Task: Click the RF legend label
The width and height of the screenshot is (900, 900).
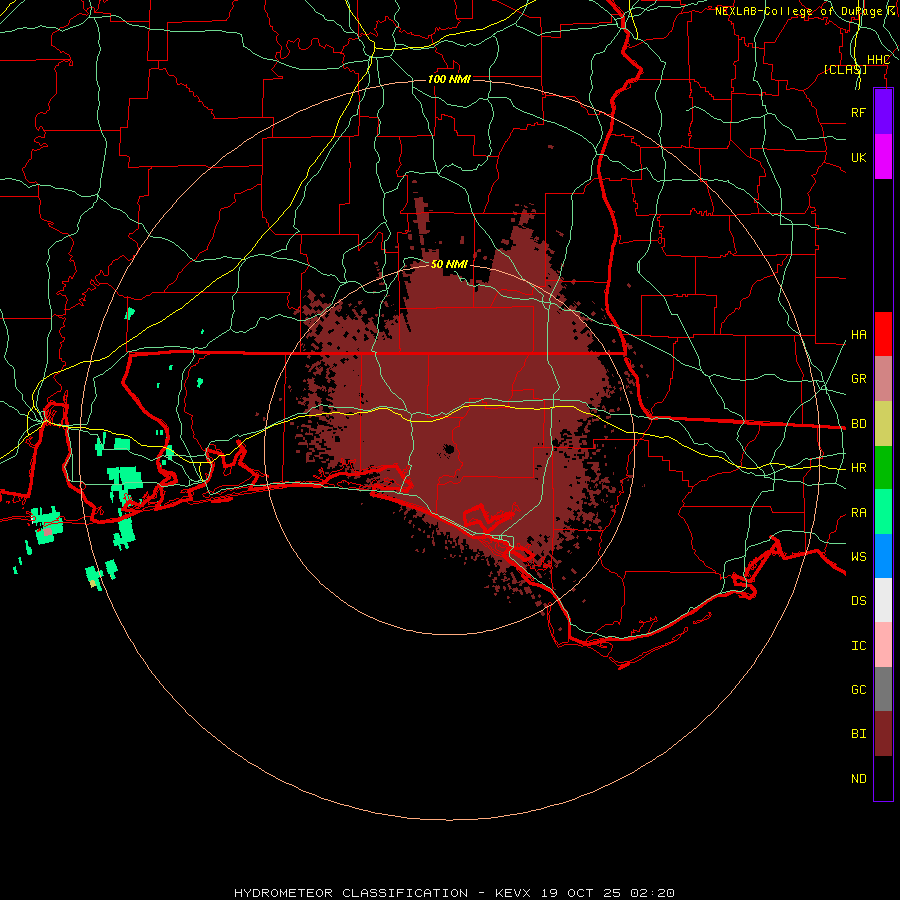Action: (x=858, y=112)
